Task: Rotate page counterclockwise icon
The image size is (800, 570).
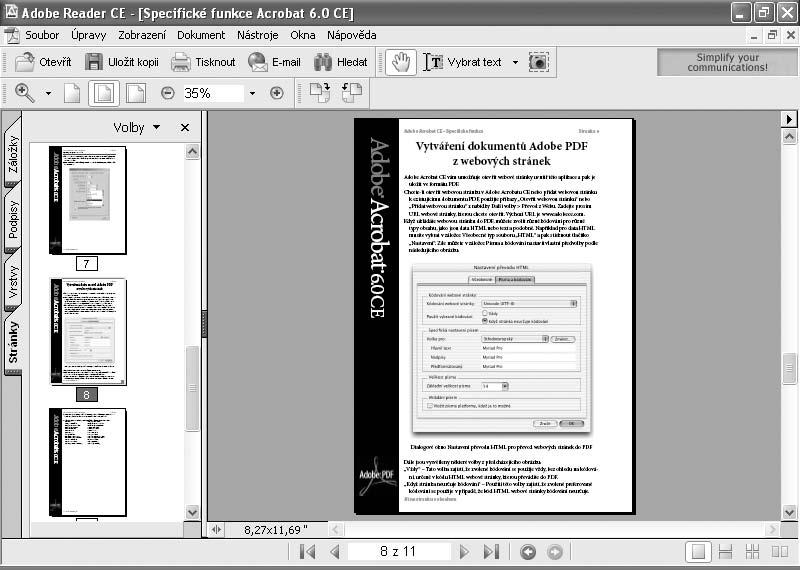Action: (x=352, y=93)
